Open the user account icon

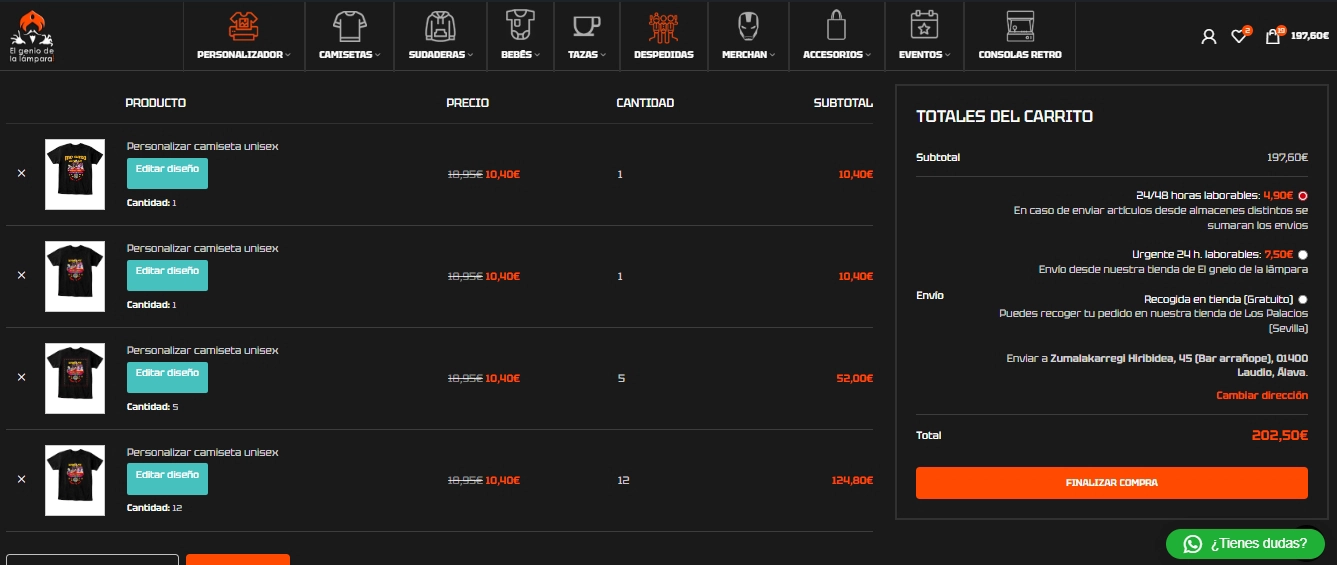(1209, 37)
